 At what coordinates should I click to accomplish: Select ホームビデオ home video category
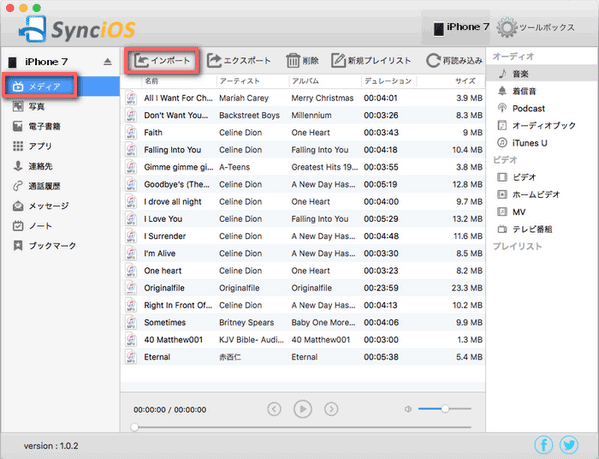pos(529,194)
